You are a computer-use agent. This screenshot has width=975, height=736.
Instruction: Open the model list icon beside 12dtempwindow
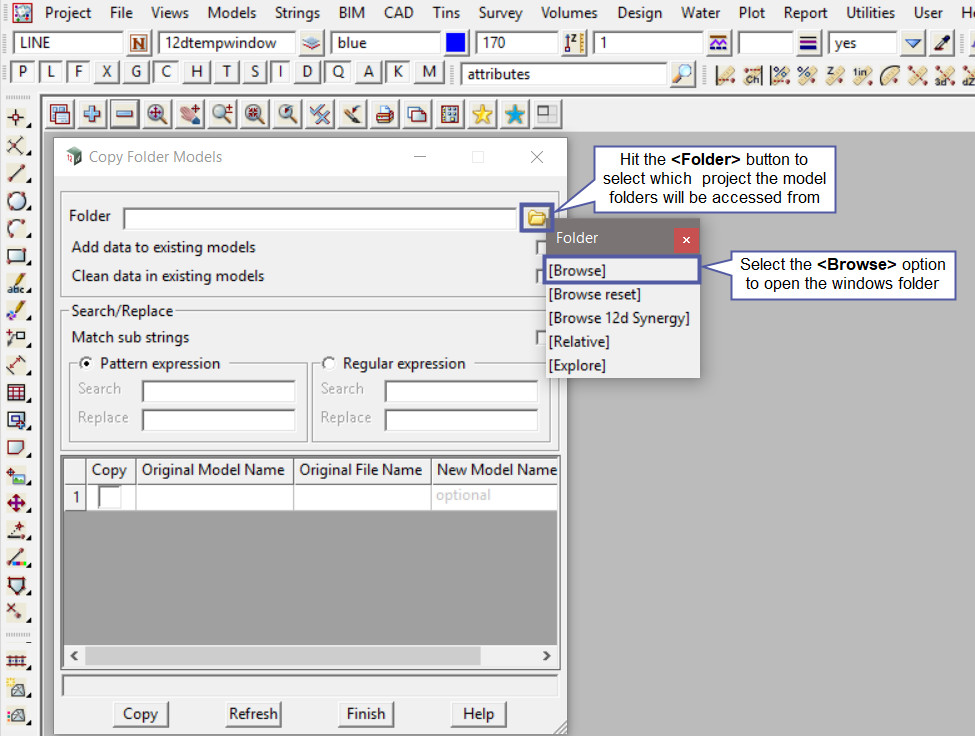point(312,44)
